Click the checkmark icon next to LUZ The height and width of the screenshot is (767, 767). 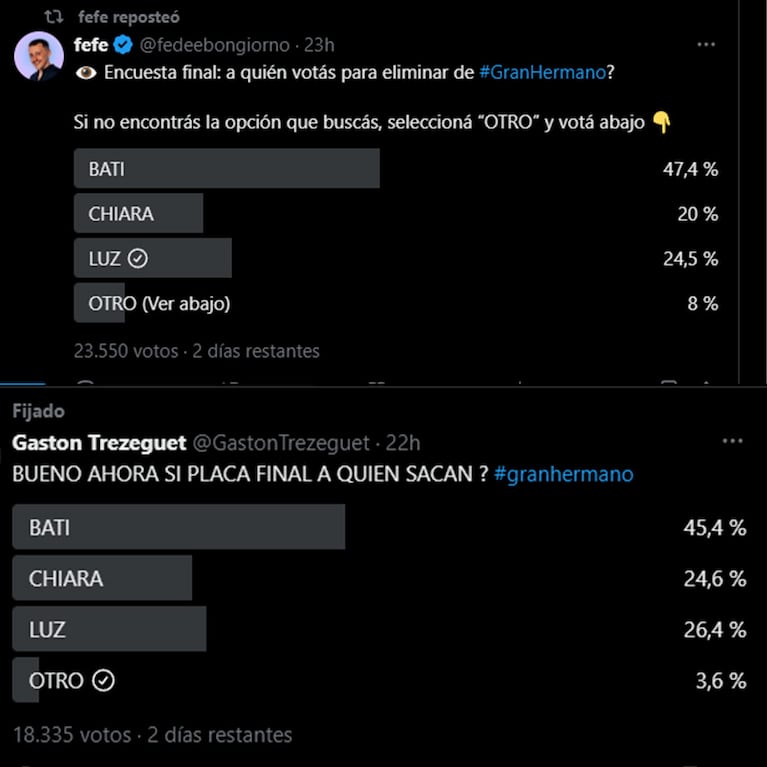click(138, 258)
